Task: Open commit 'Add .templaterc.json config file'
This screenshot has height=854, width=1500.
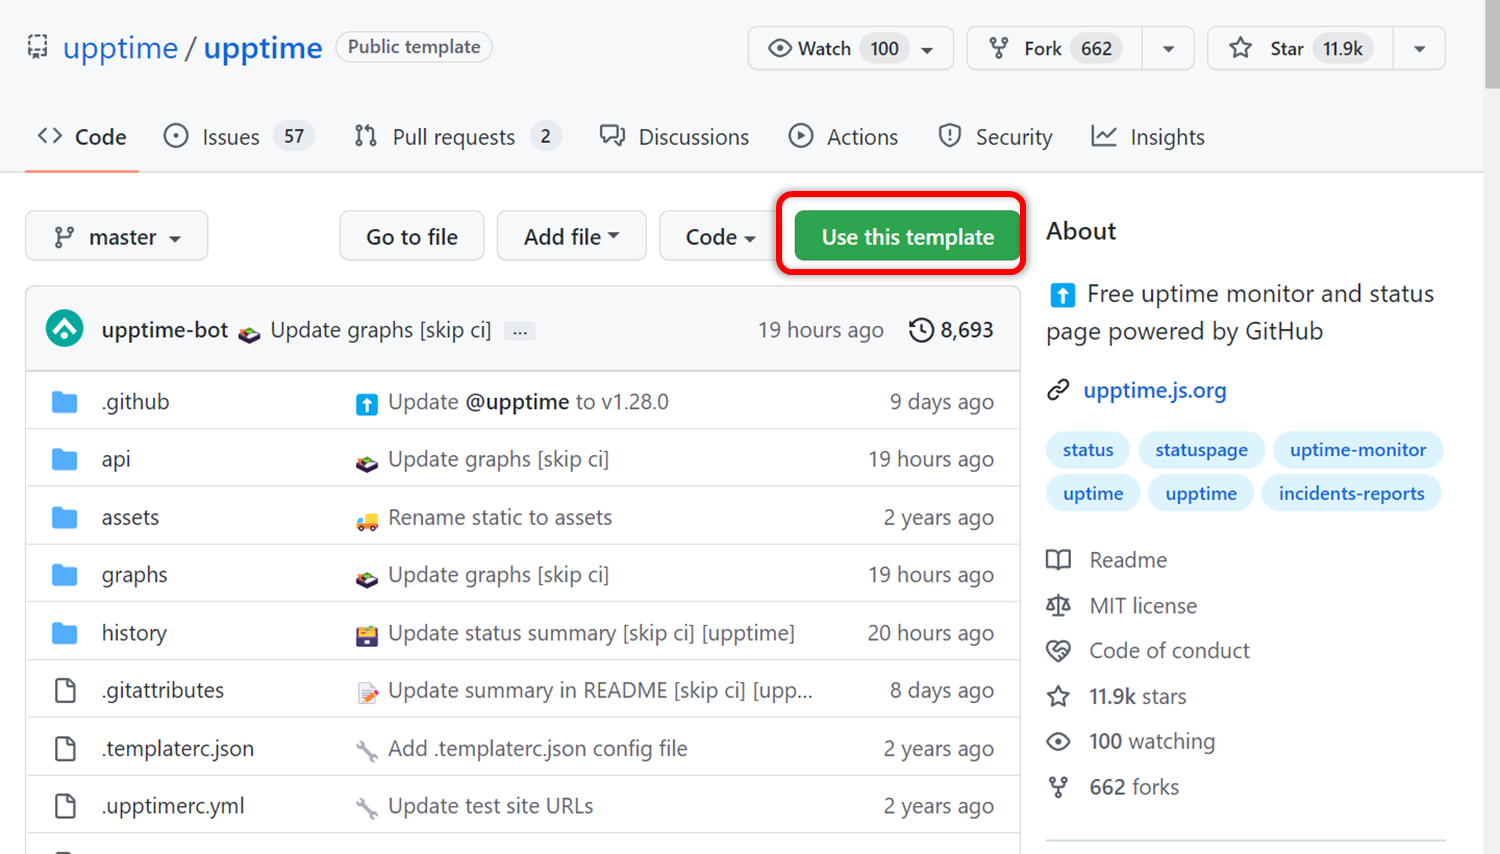Action: click(538, 748)
